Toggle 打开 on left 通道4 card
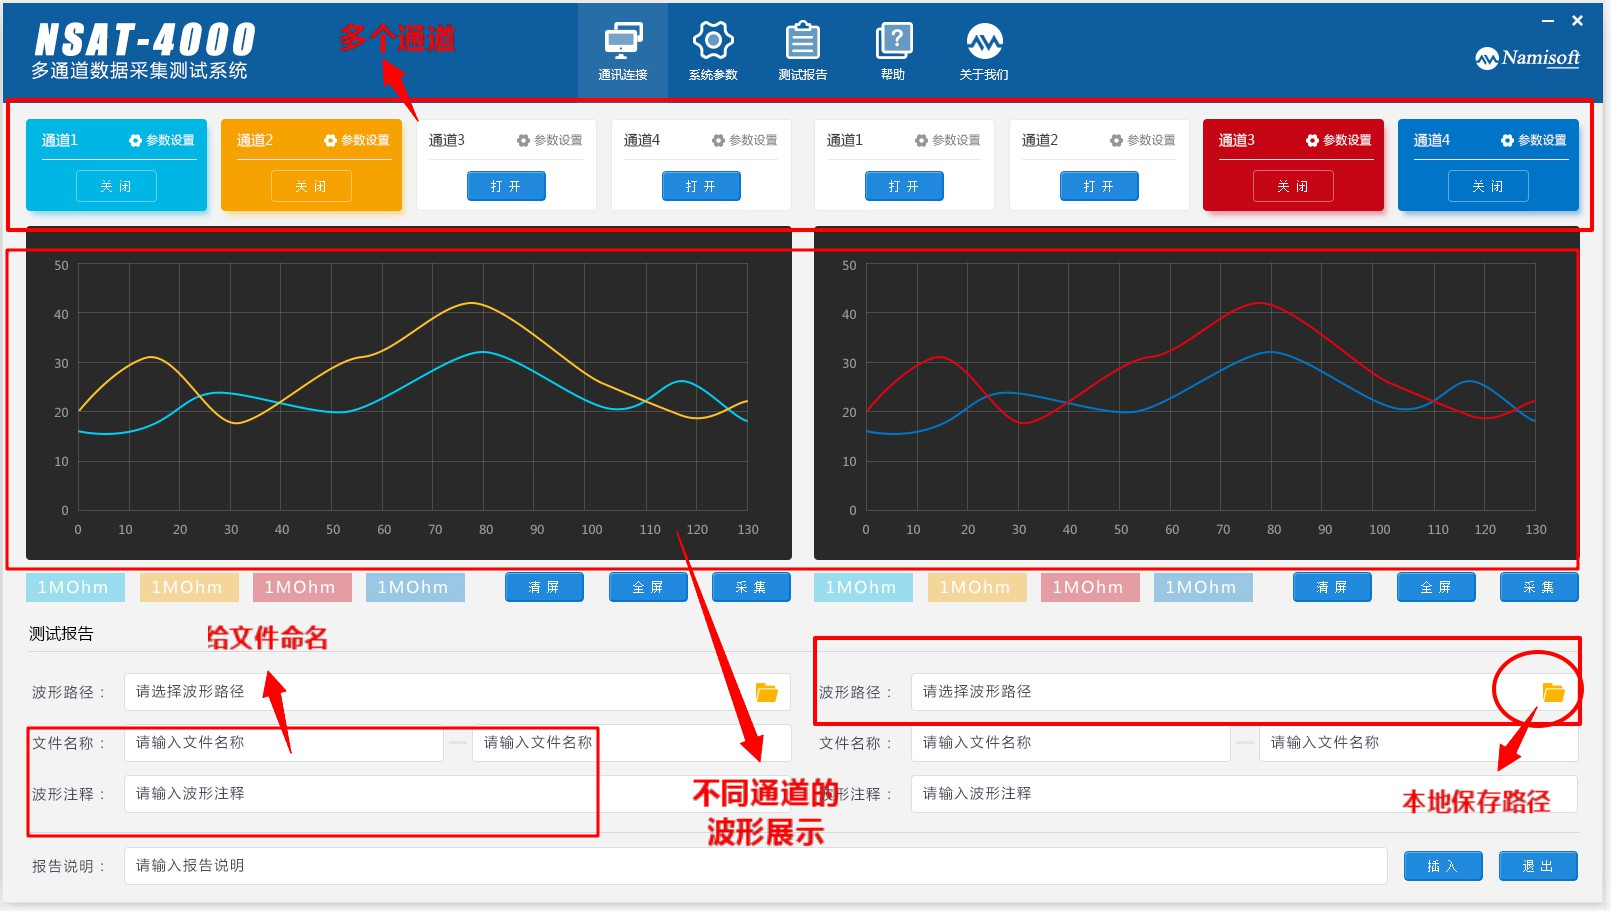The width and height of the screenshot is (1611, 911). click(x=701, y=186)
